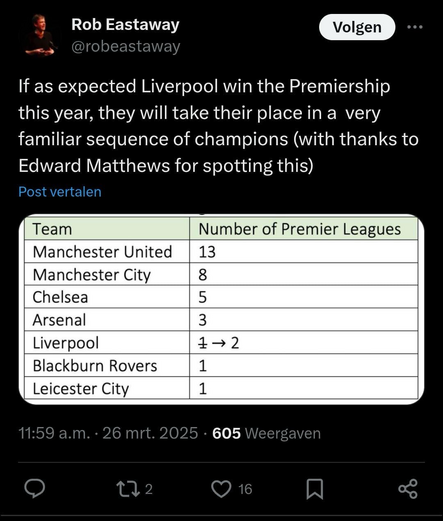This screenshot has height=521, width=443.
Task: Click the @robeastaway handle
Action: pos(126,46)
